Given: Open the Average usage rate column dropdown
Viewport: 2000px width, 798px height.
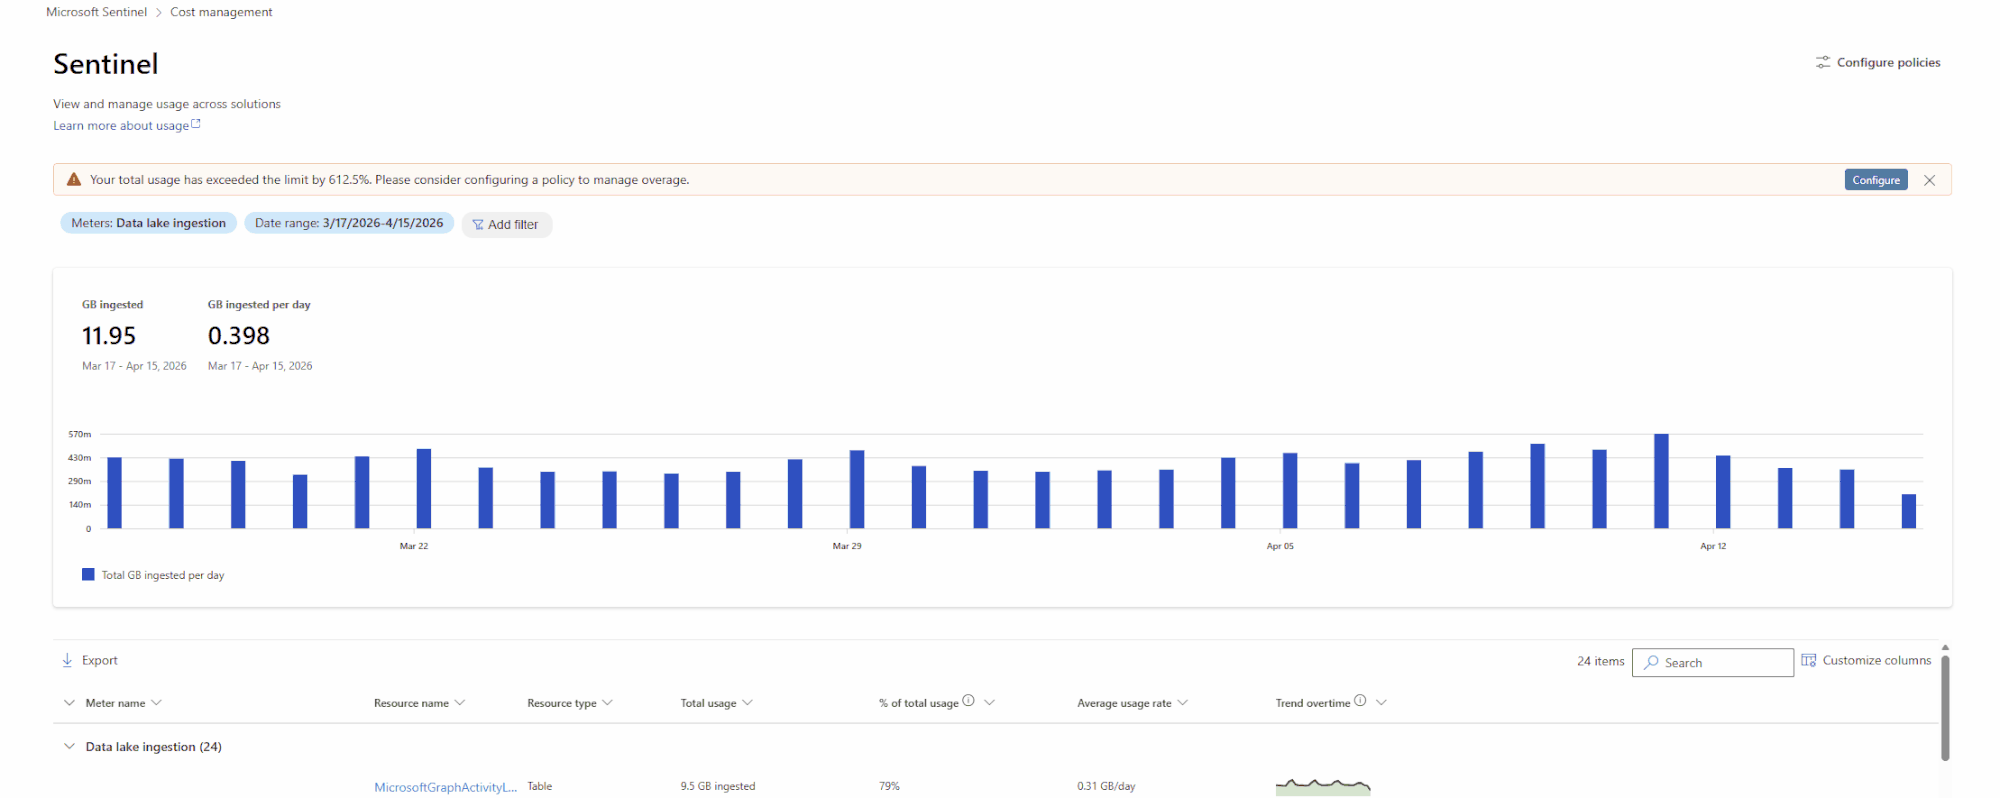Looking at the screenshot, I should [x=1183, y=703].
